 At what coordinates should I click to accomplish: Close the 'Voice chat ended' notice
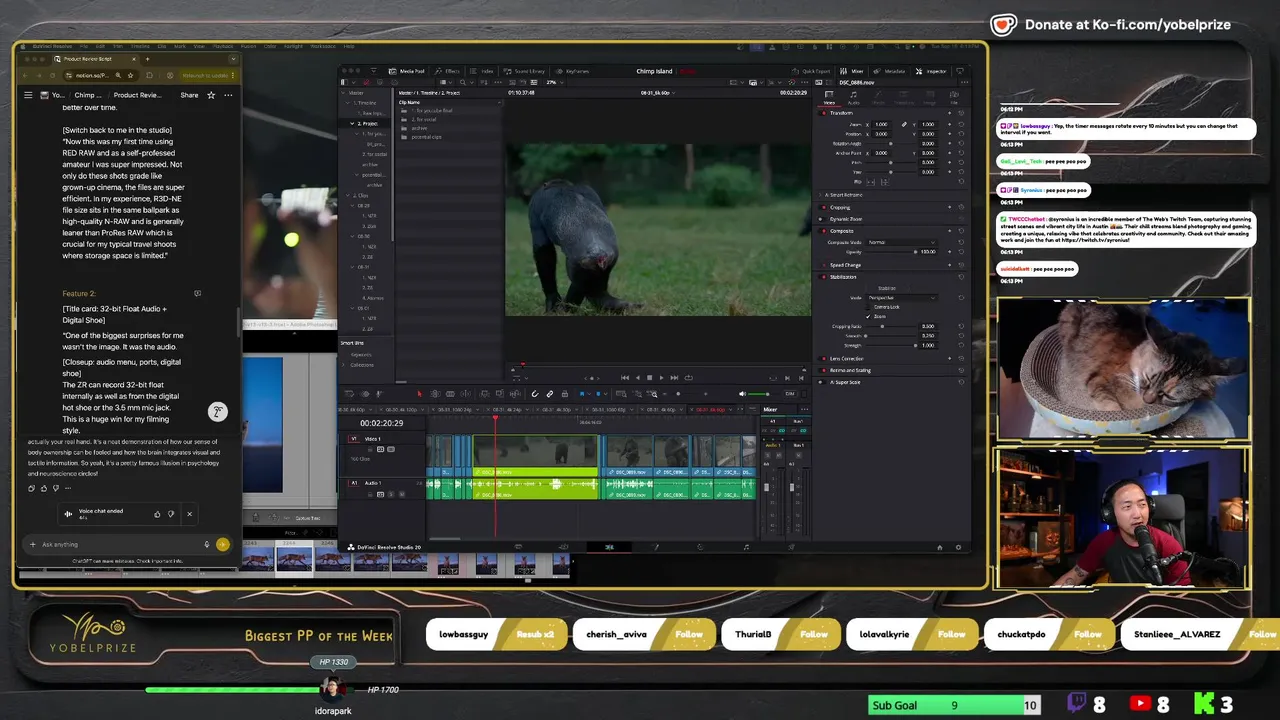[189, 514]
